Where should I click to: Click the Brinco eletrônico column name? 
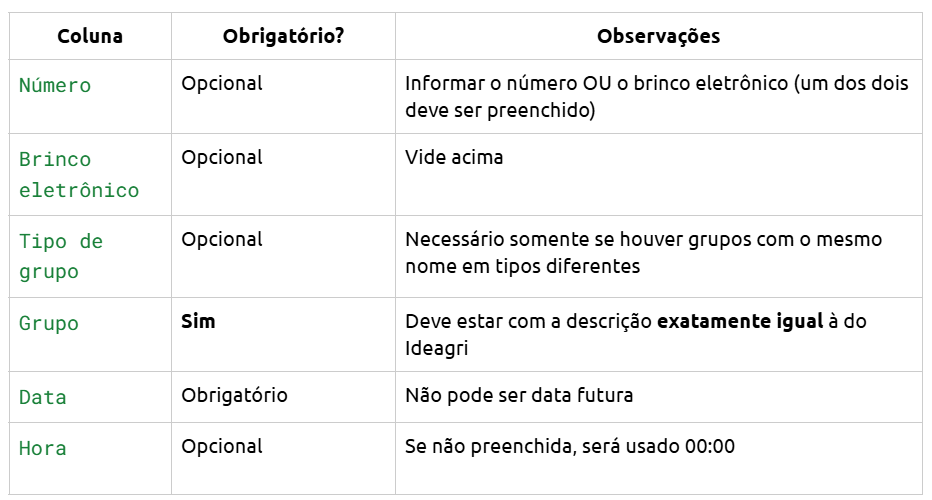coord(79,175)
